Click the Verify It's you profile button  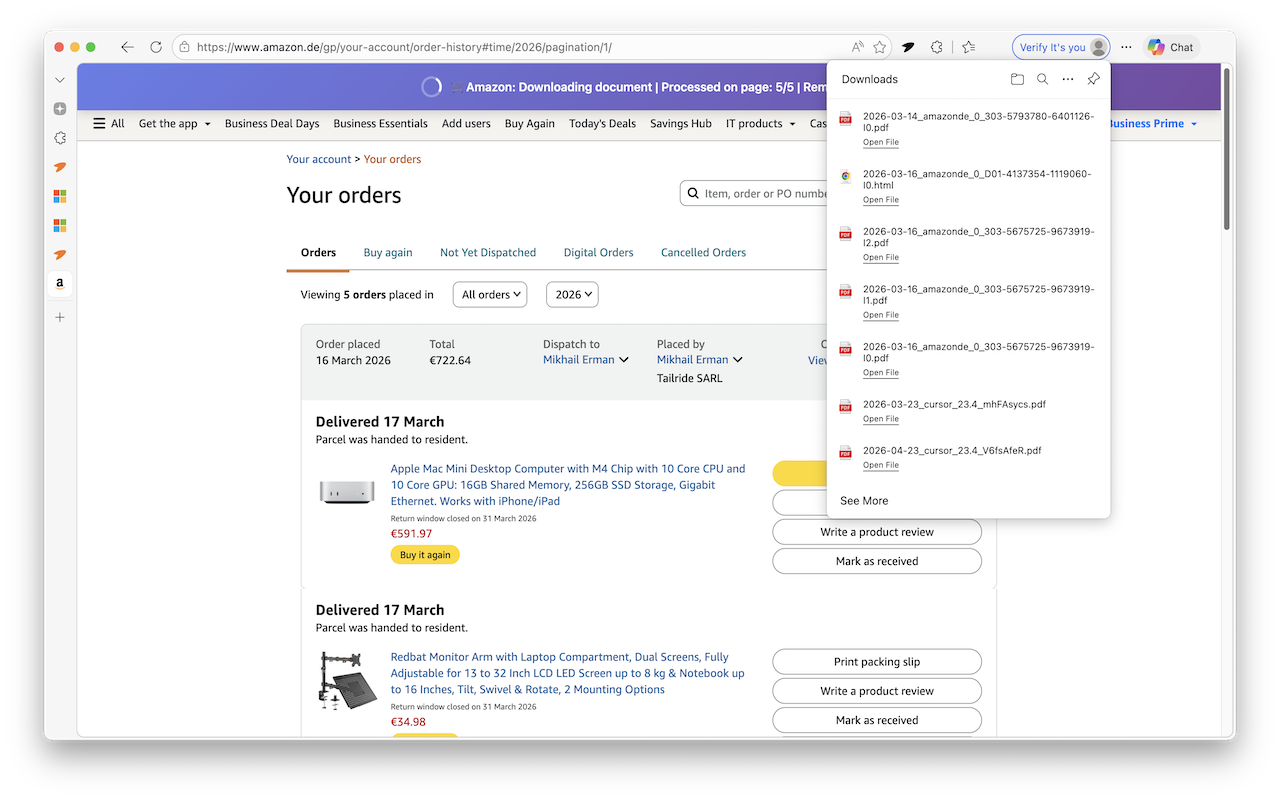(x=1061, y=47)
